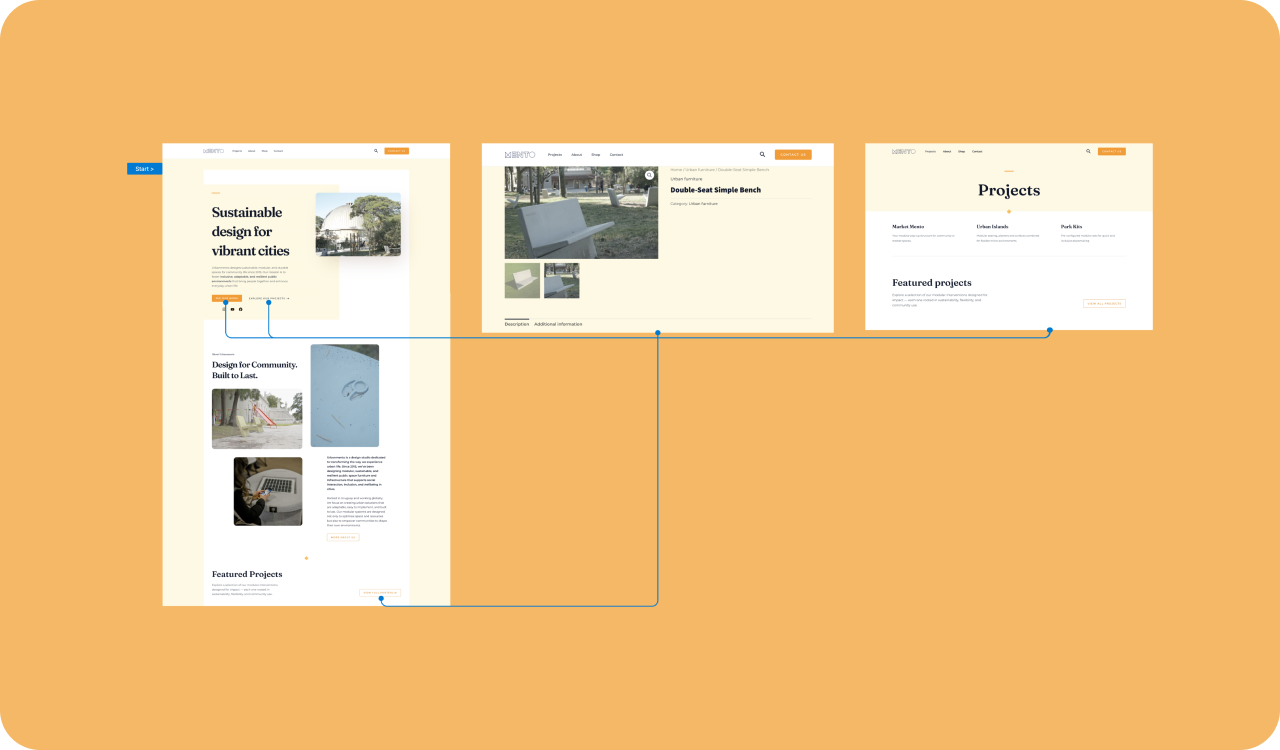1280x750 pixels.
Task: Click Shop in the product page navigation
Action: pyautogui.click(x=595, y=155)
